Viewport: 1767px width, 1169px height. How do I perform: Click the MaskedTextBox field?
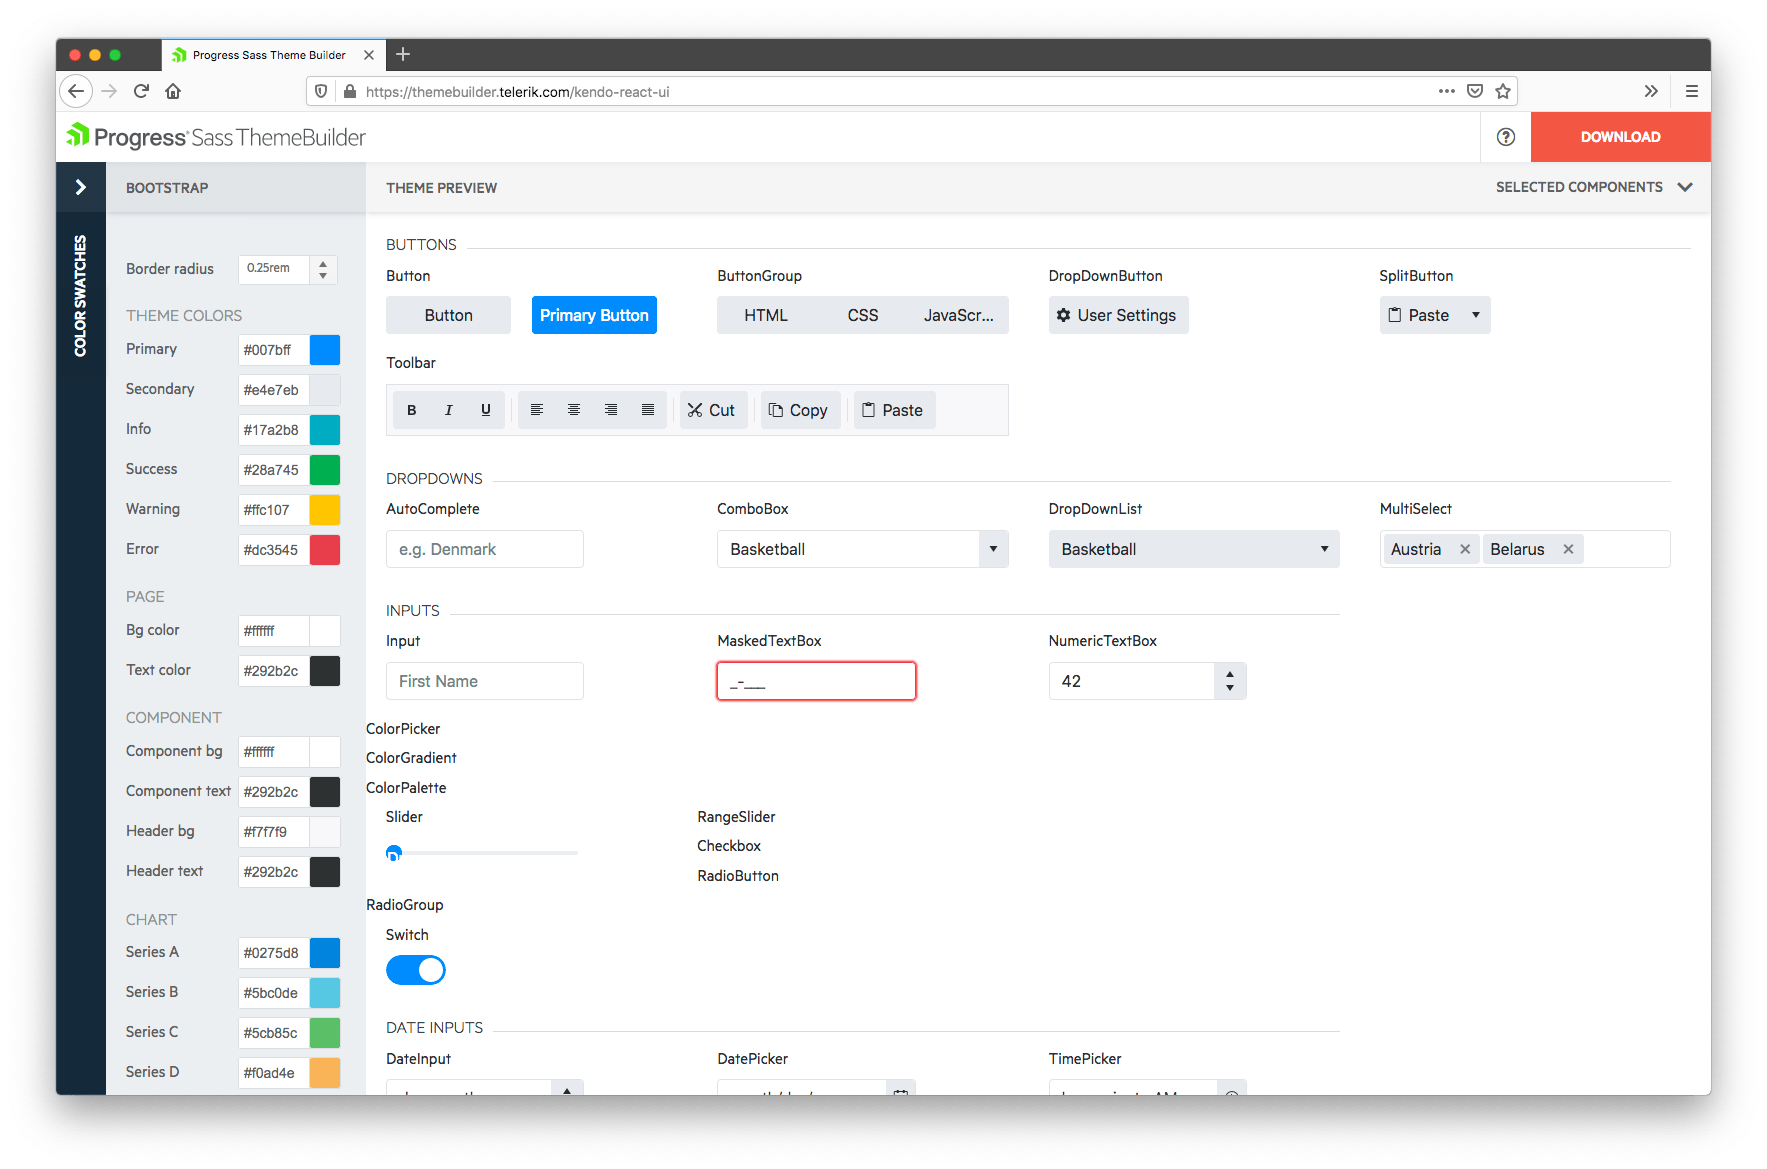click(816, 681)
